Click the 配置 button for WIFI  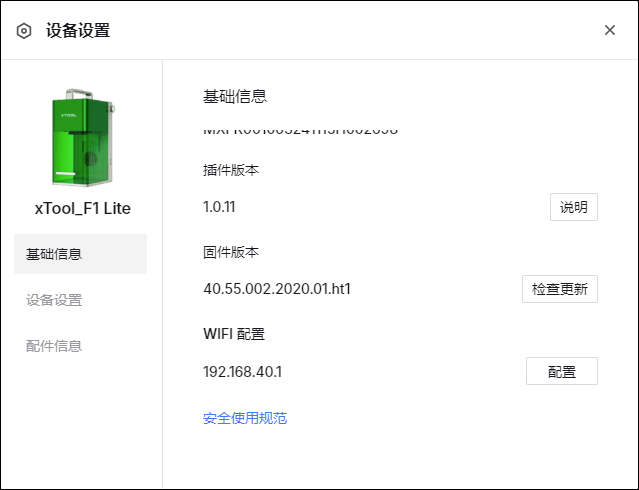(562, 371)
